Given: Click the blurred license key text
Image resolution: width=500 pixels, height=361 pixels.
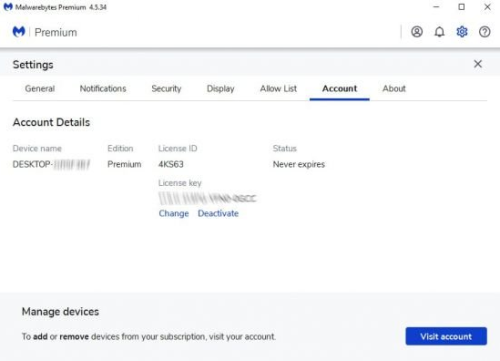Looking at the screenshot, I should coord(207,199).
